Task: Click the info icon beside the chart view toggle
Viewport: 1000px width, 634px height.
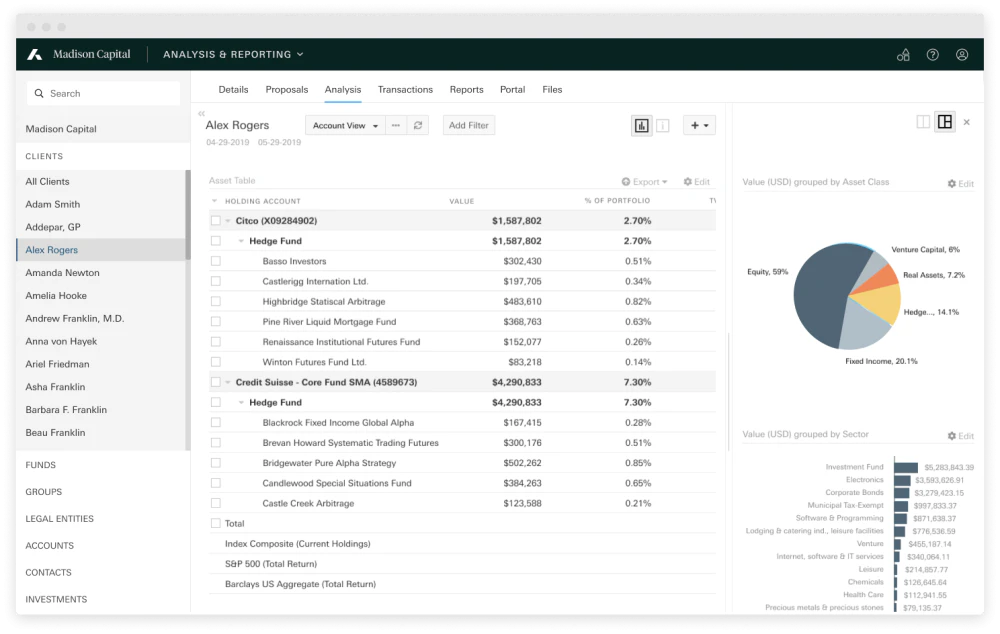Action: pos(663,124)
